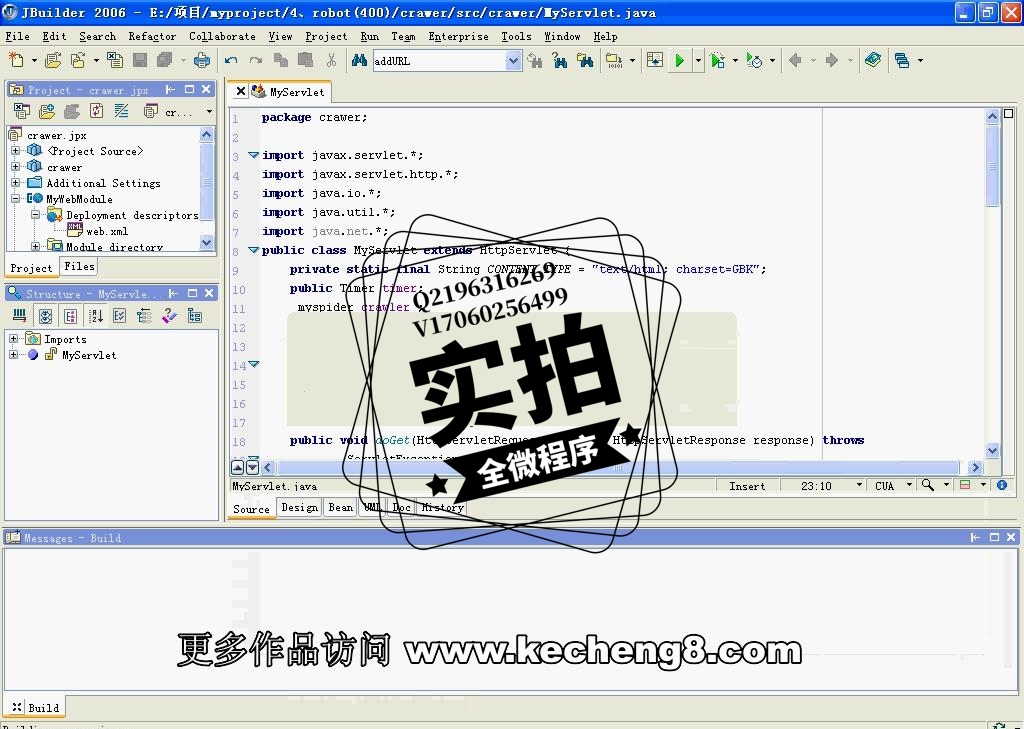Open Help with the book icon
Screen dimensions: 1024x729
[x=872, y=61]
